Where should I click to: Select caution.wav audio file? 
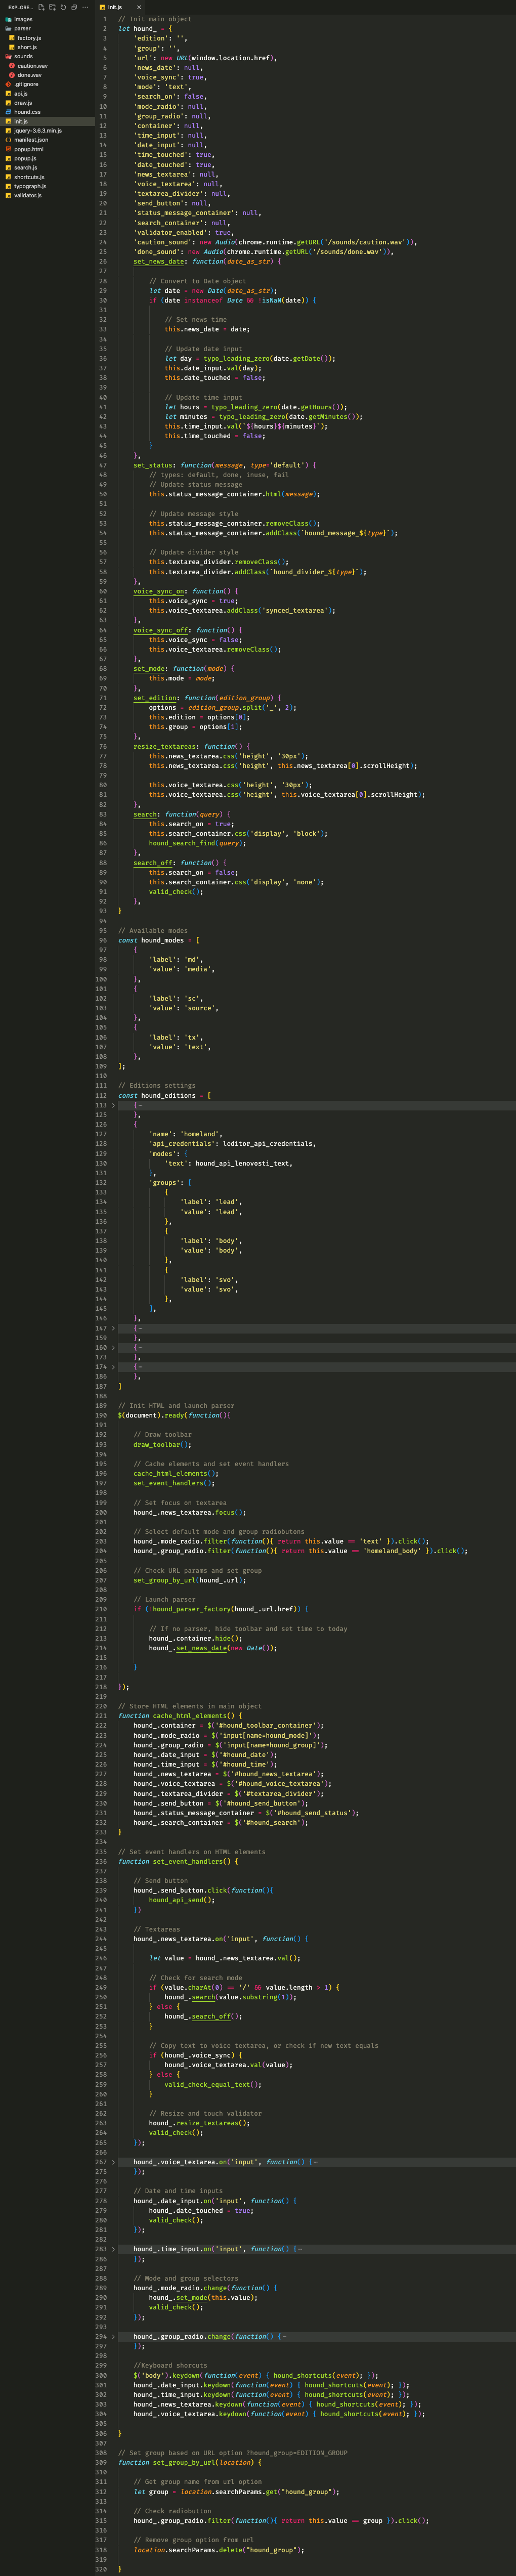tap(47, 66)
